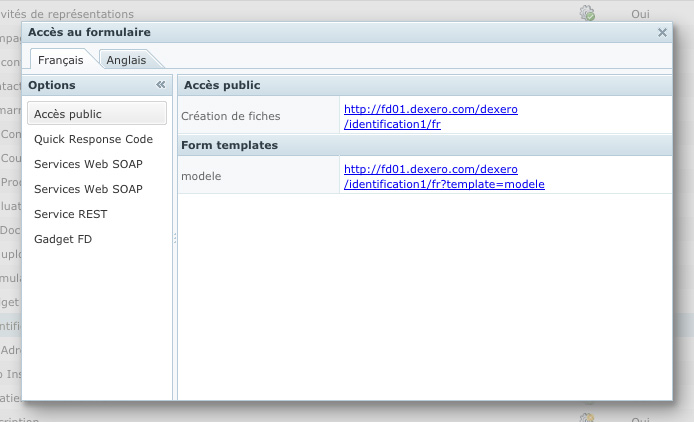Select Gadget FD in the options list

pos(64,239)
